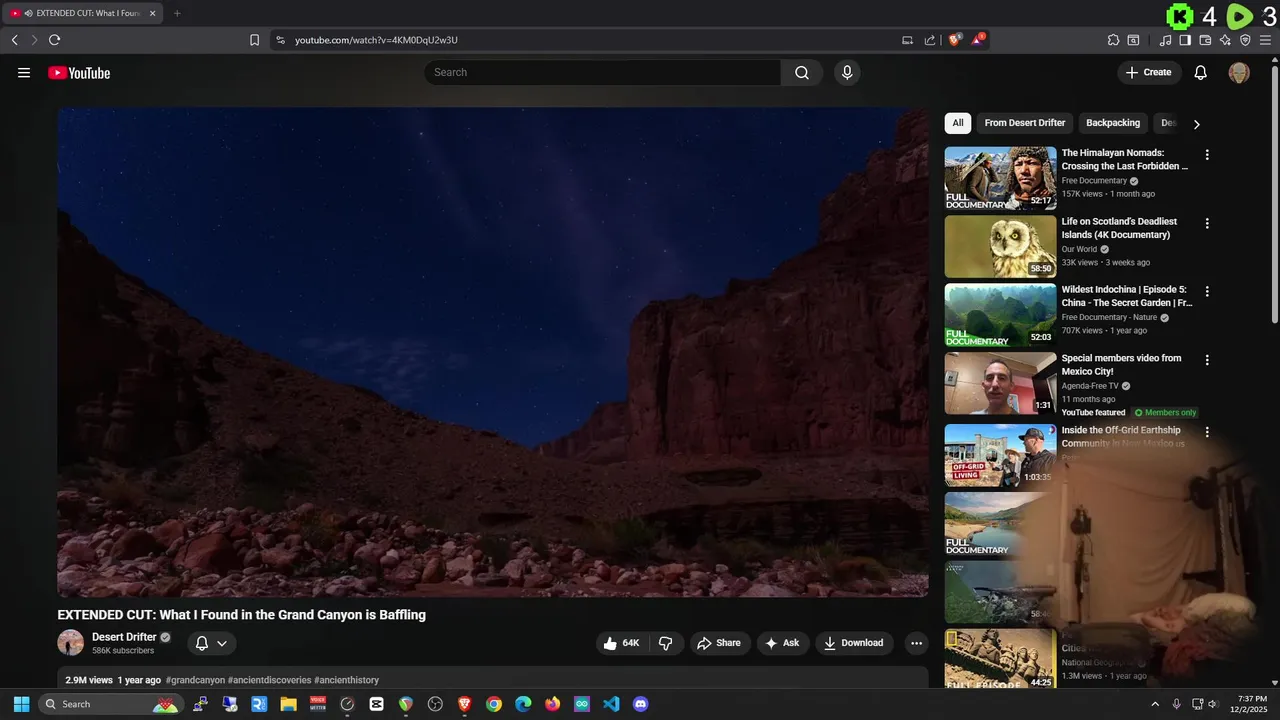Open the browser extensions puzzle icon

coord(1113,40)
